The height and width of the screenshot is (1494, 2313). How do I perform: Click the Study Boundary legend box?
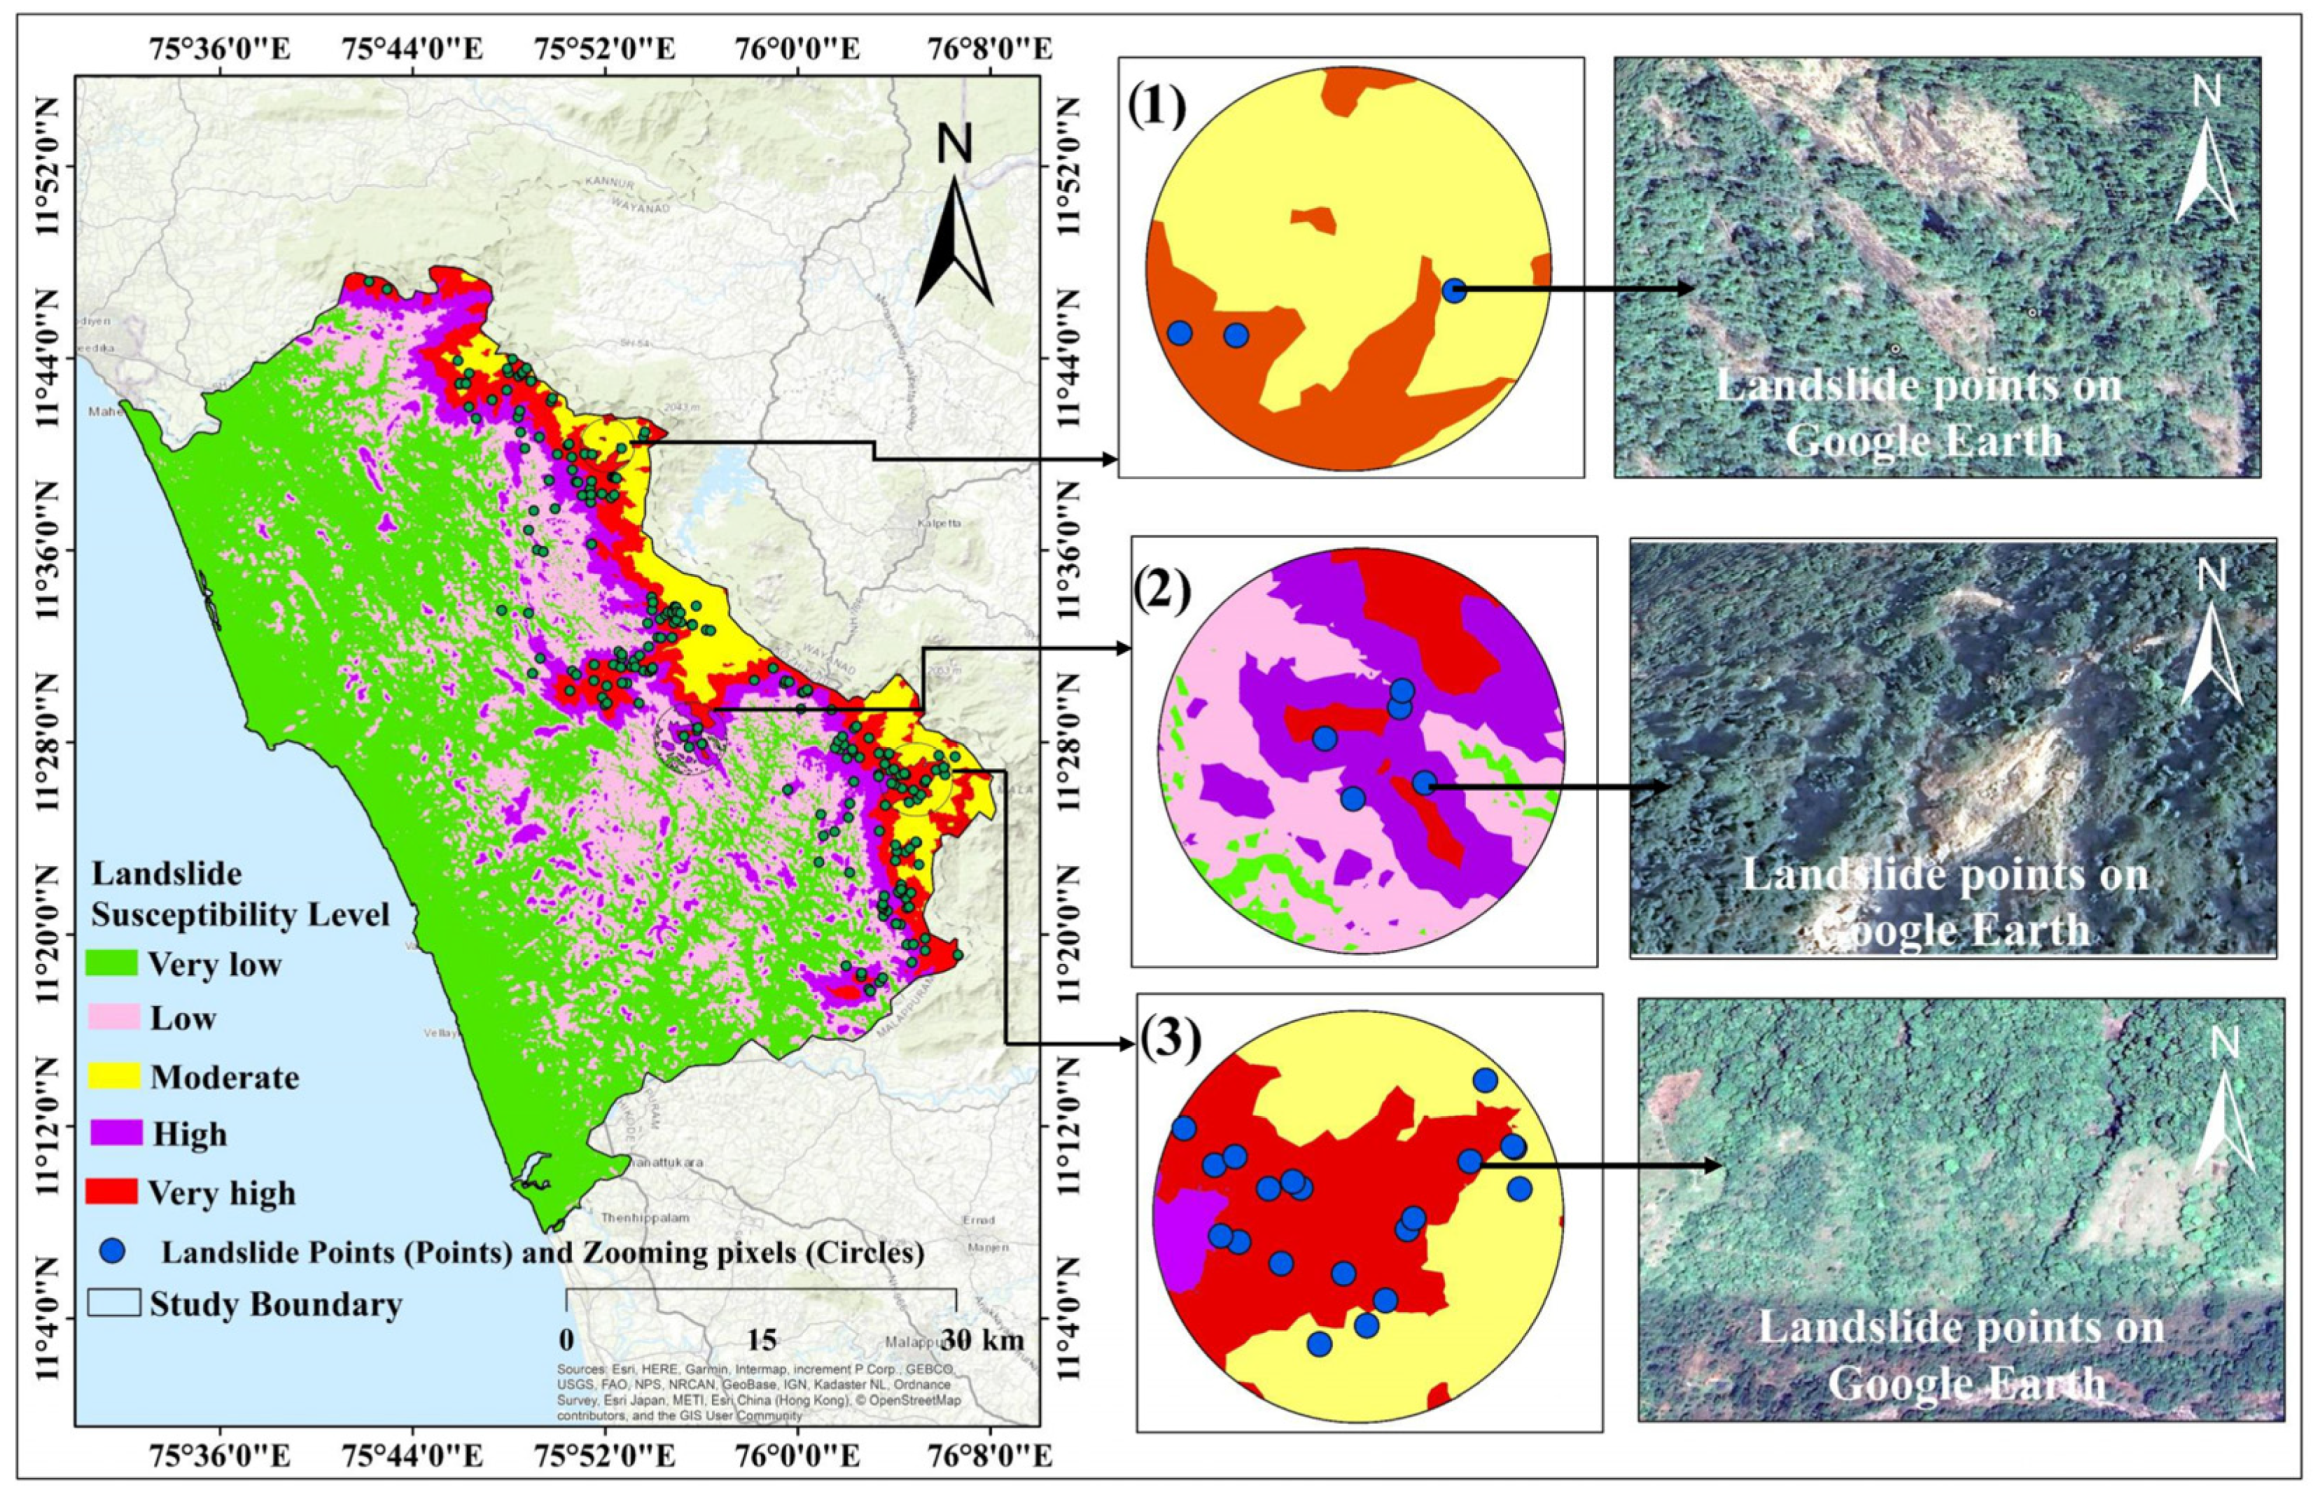pyautogui.click(x=113, y=1304)
